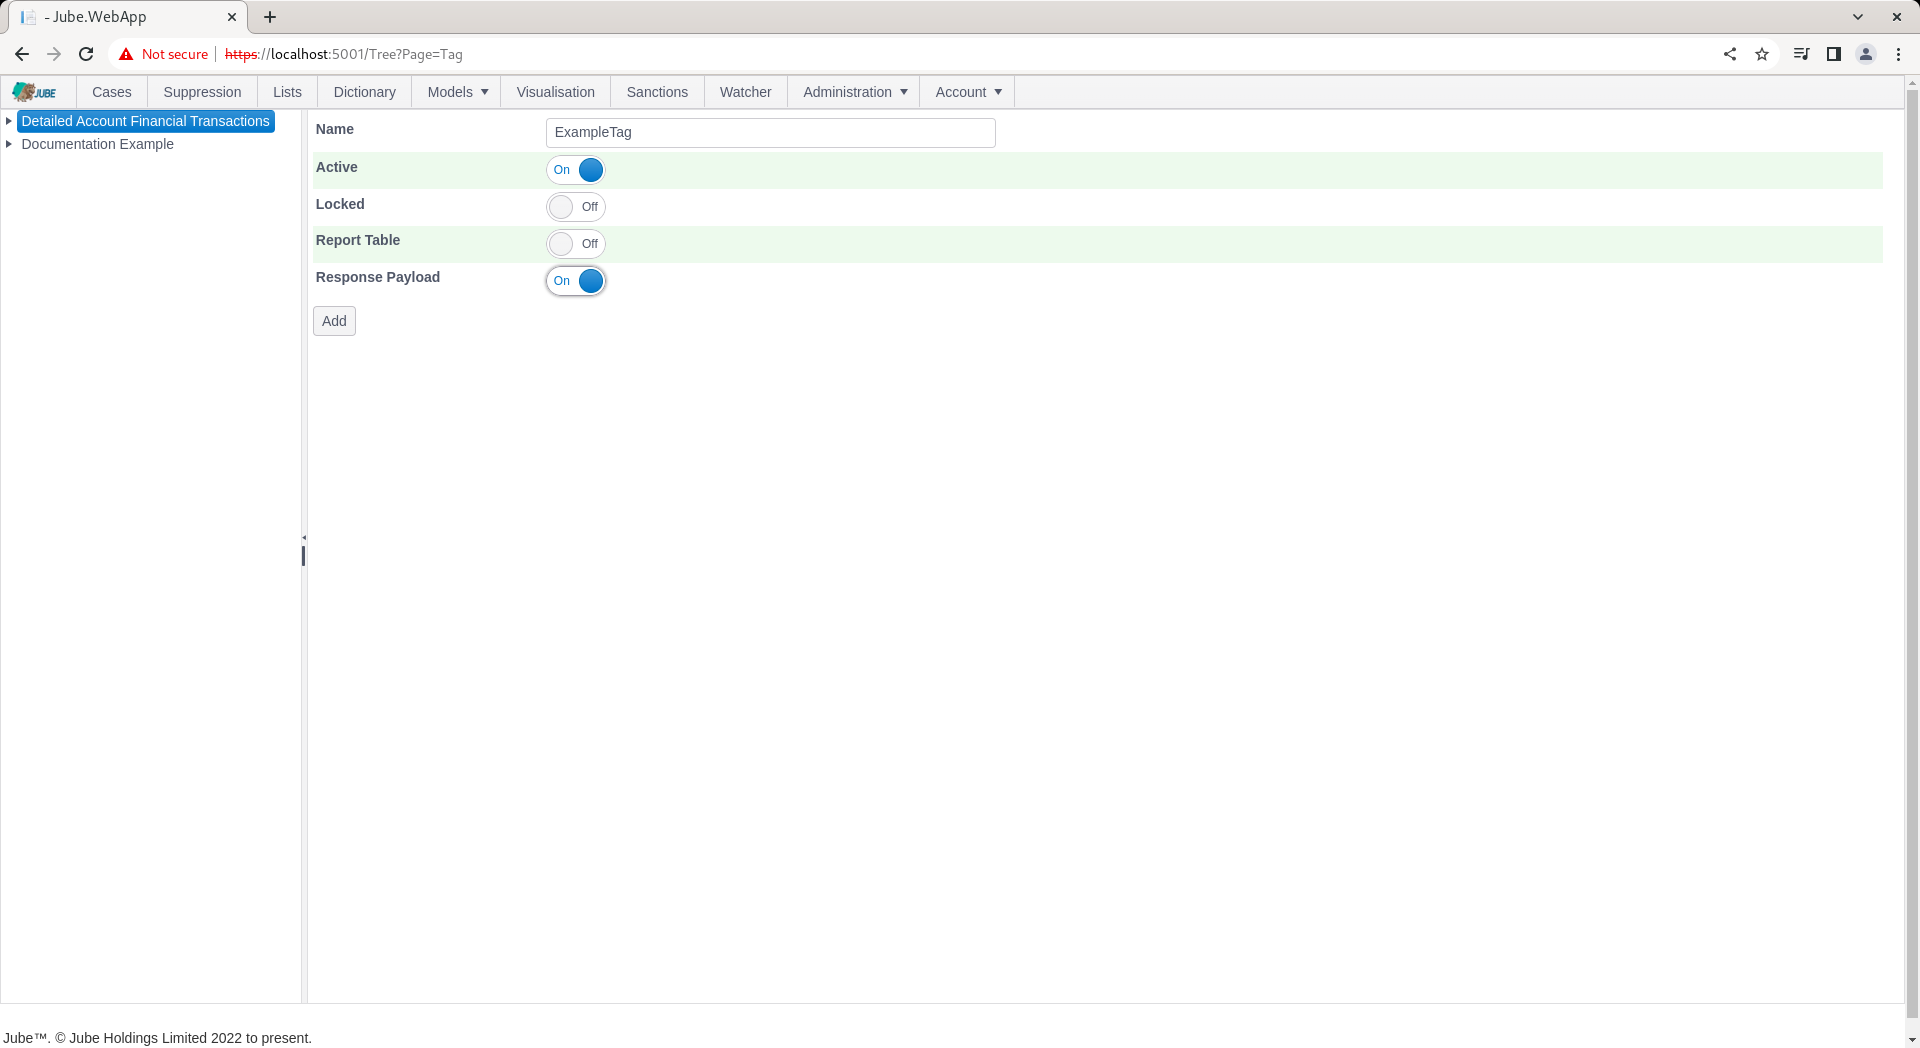Screen dimensions: 1920x1048
Task: Click the Response Payload label
Action: click(378, 277)
